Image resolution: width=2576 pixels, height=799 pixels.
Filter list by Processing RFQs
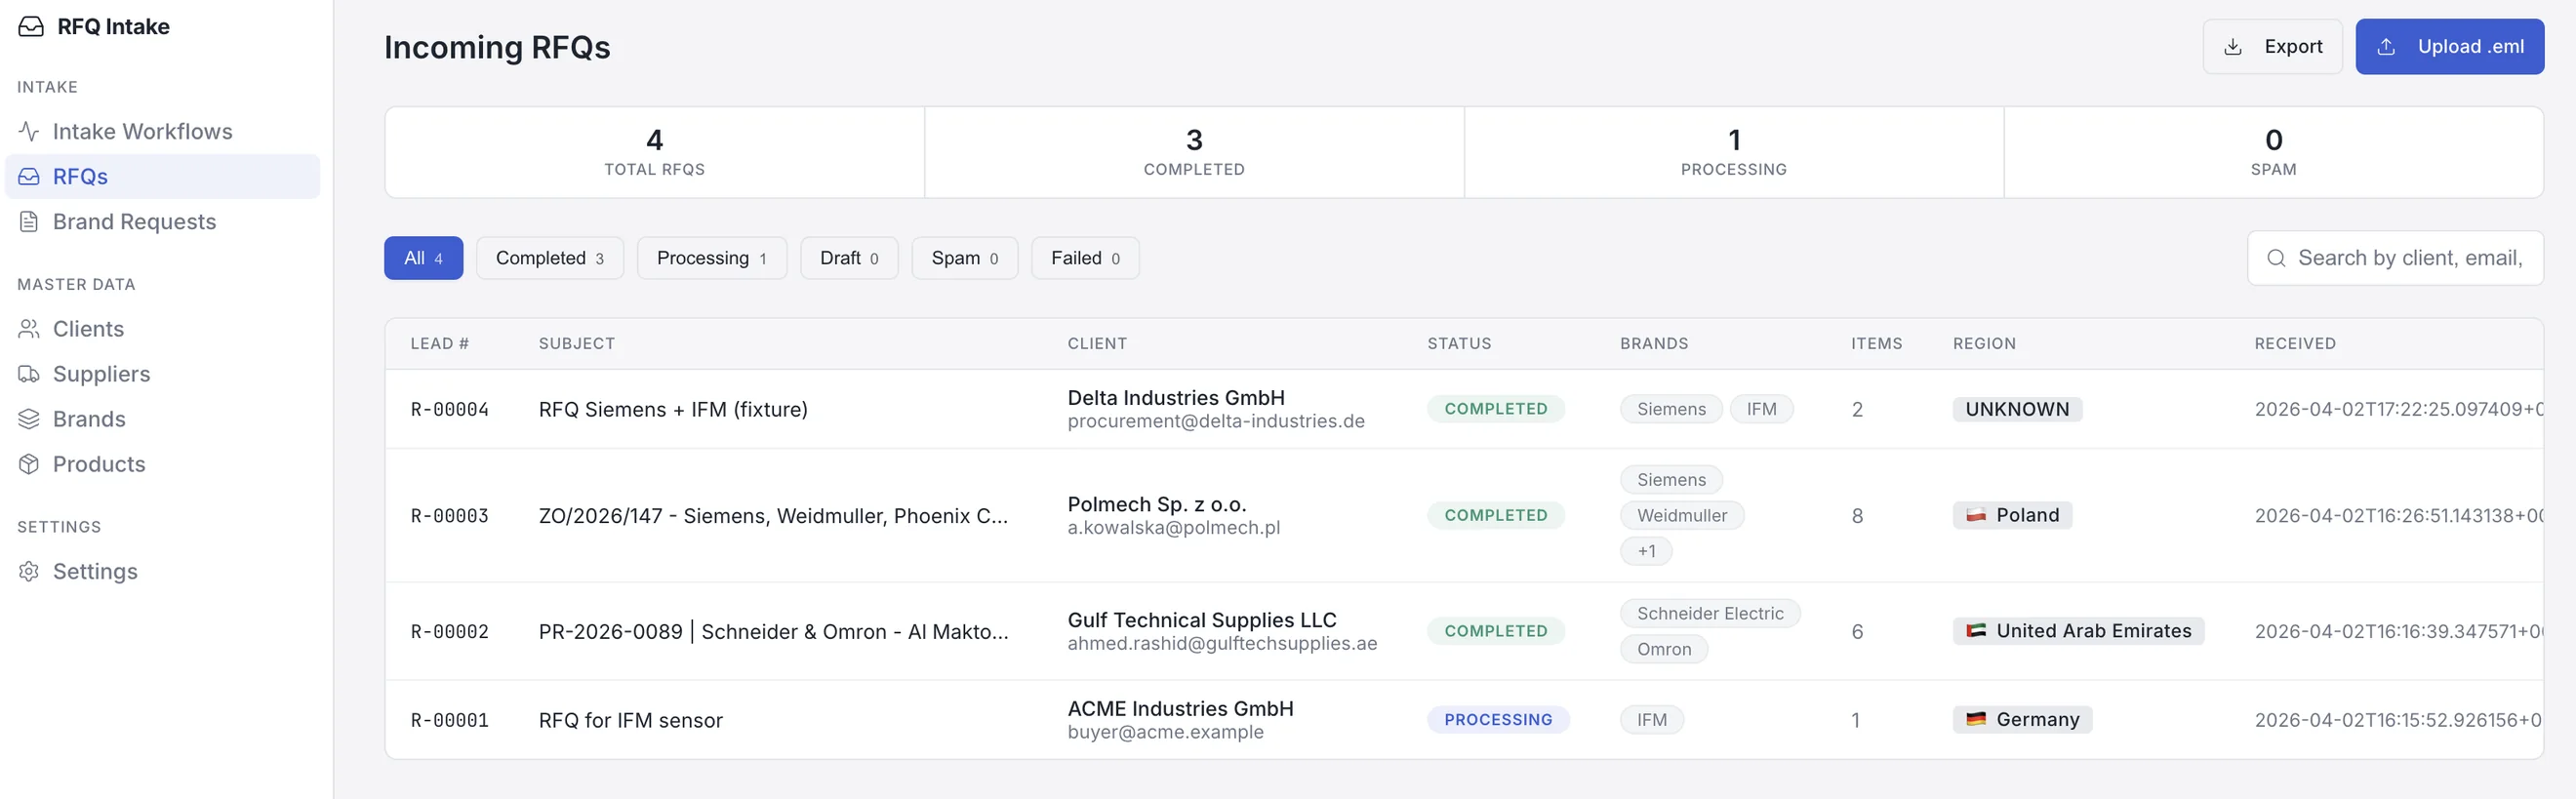[712, 258]
